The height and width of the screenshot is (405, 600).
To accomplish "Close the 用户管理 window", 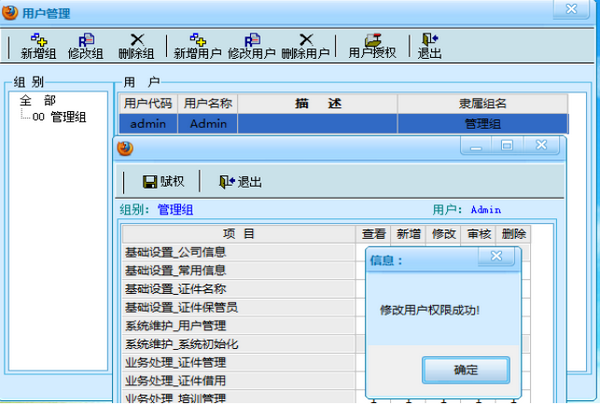I will coord(571,9).
